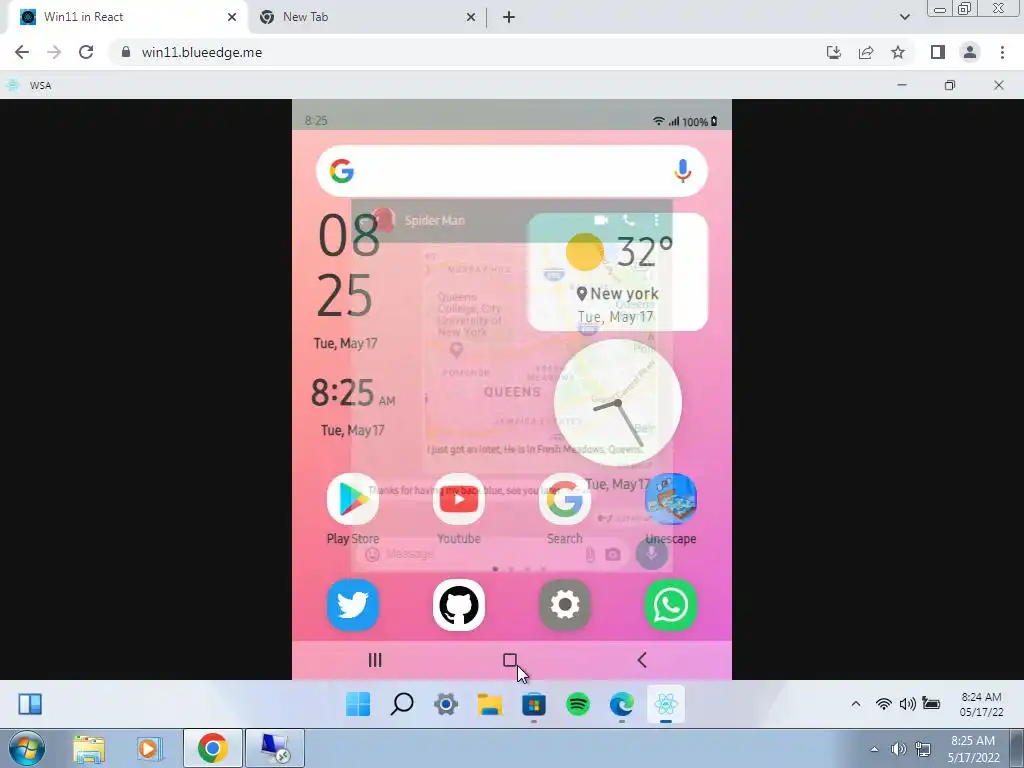The height and width of the screenshot is (768, 1024).
Task: Open the host 8:25 AM clock
Action: (x=973, y=749)
